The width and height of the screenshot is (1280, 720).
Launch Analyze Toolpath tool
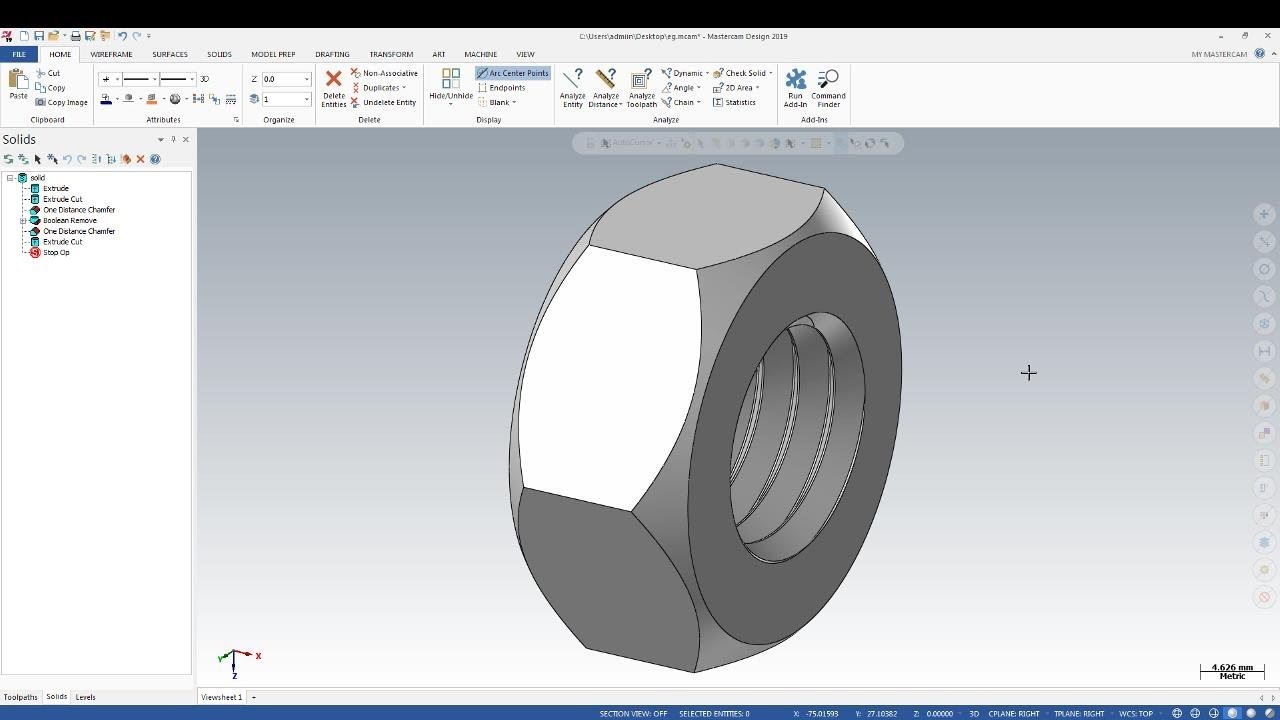[641, 88]
